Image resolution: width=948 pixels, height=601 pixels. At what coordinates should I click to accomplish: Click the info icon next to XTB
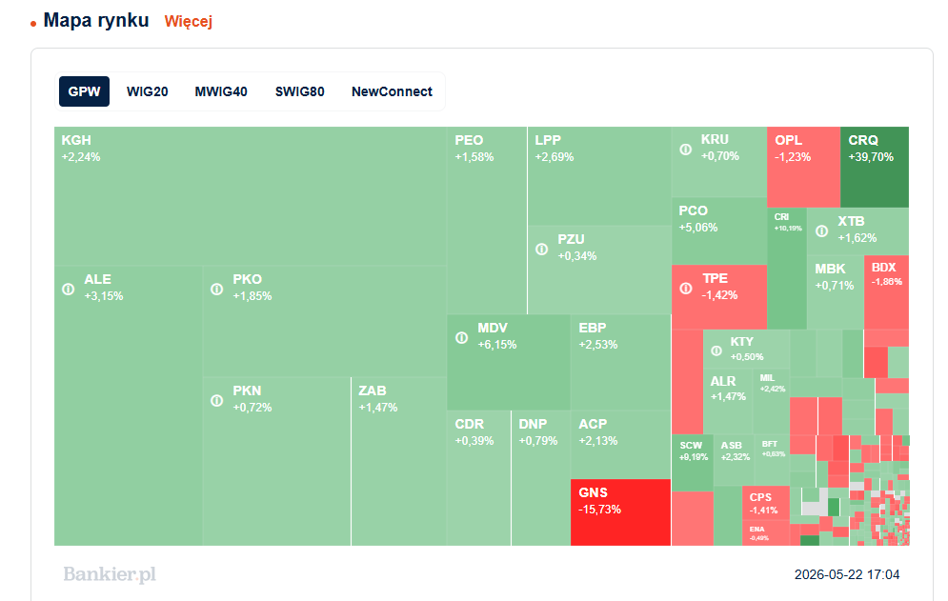click(822, 231)
